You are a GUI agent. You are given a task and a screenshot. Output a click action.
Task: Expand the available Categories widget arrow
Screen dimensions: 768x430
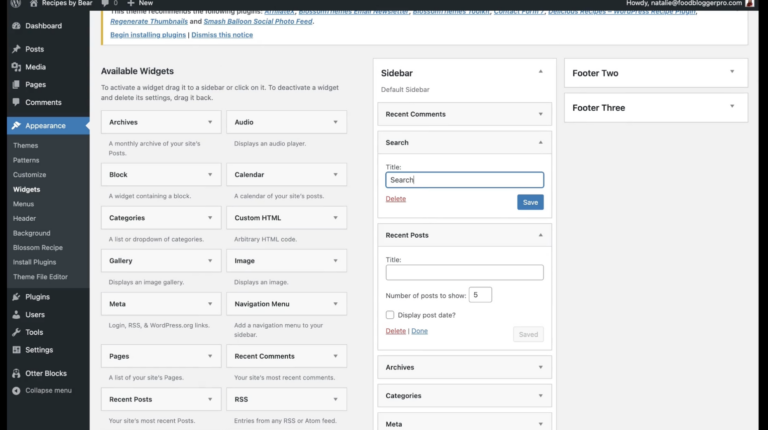pyautogui.click(x=210, y=217)
